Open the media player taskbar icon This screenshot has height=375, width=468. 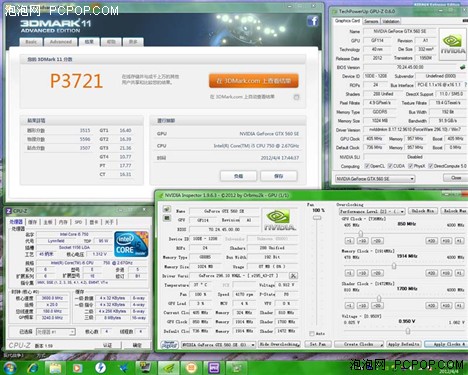[x=77, y=368]
